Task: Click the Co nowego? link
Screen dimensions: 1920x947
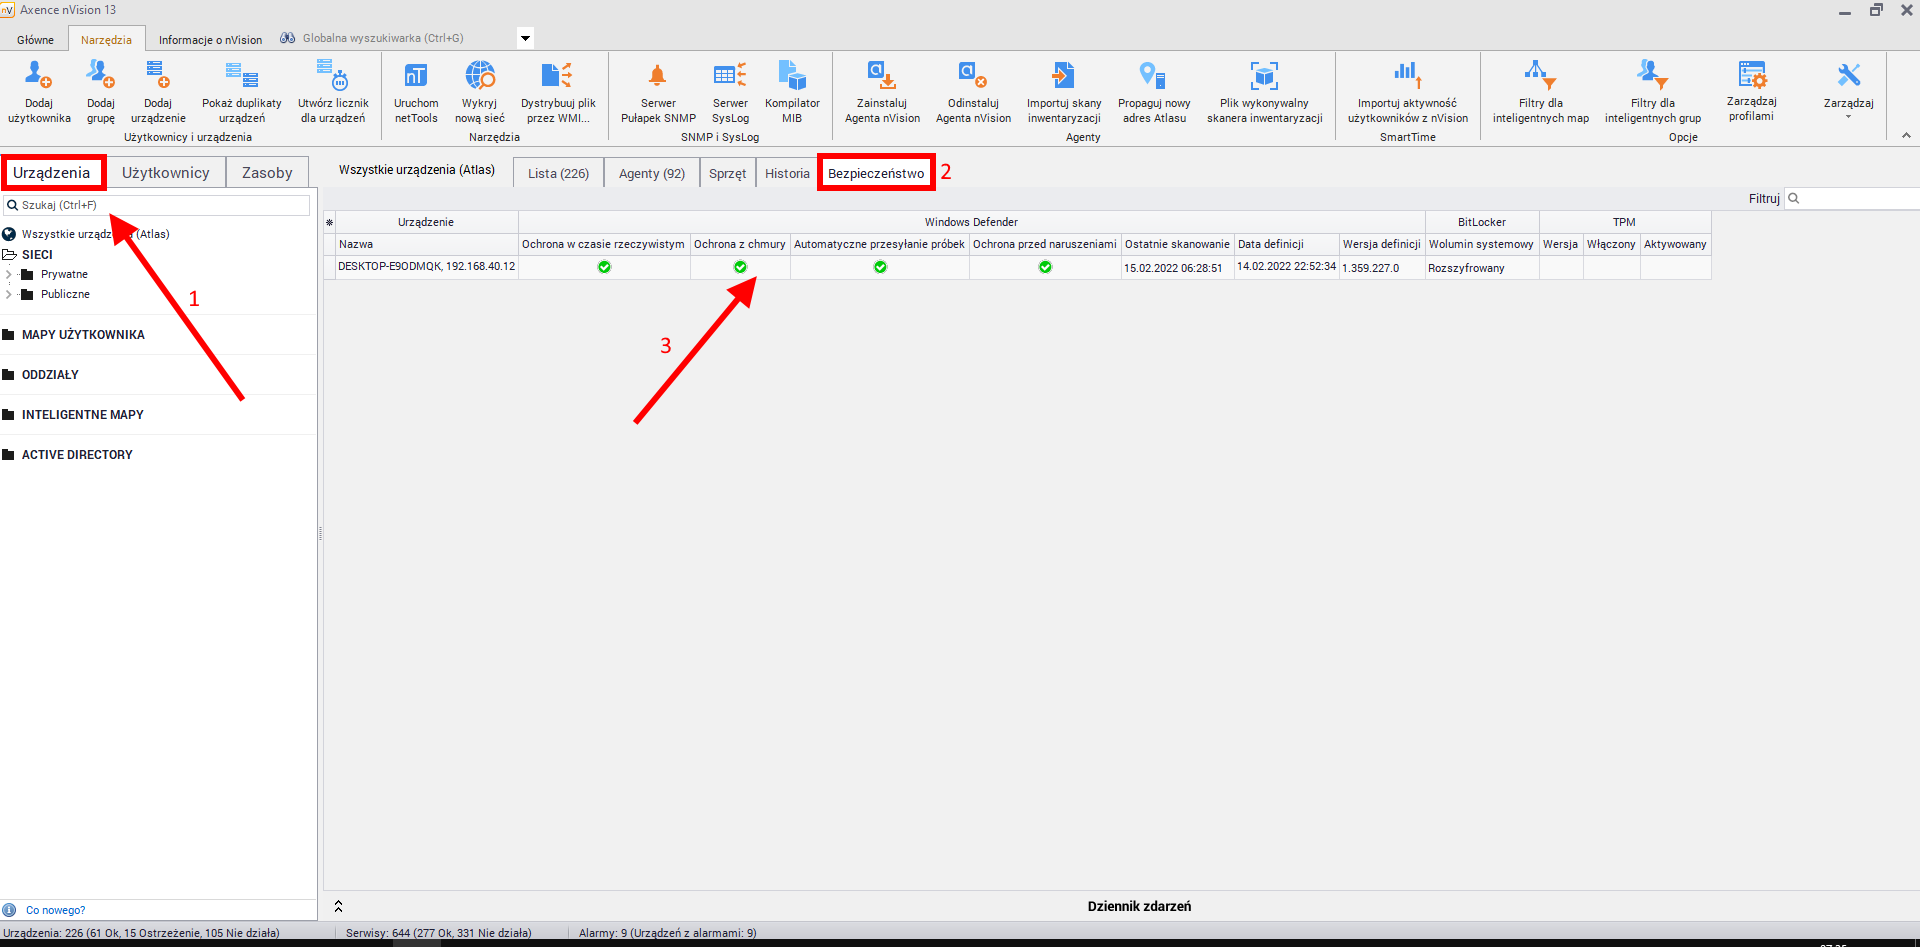Action: point(55,910)
